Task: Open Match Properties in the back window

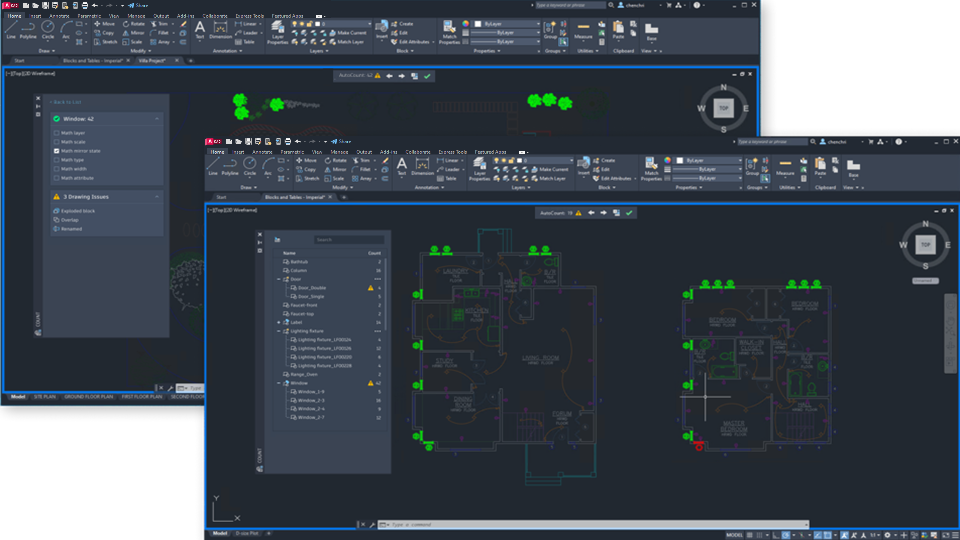Action: [449, 32]
